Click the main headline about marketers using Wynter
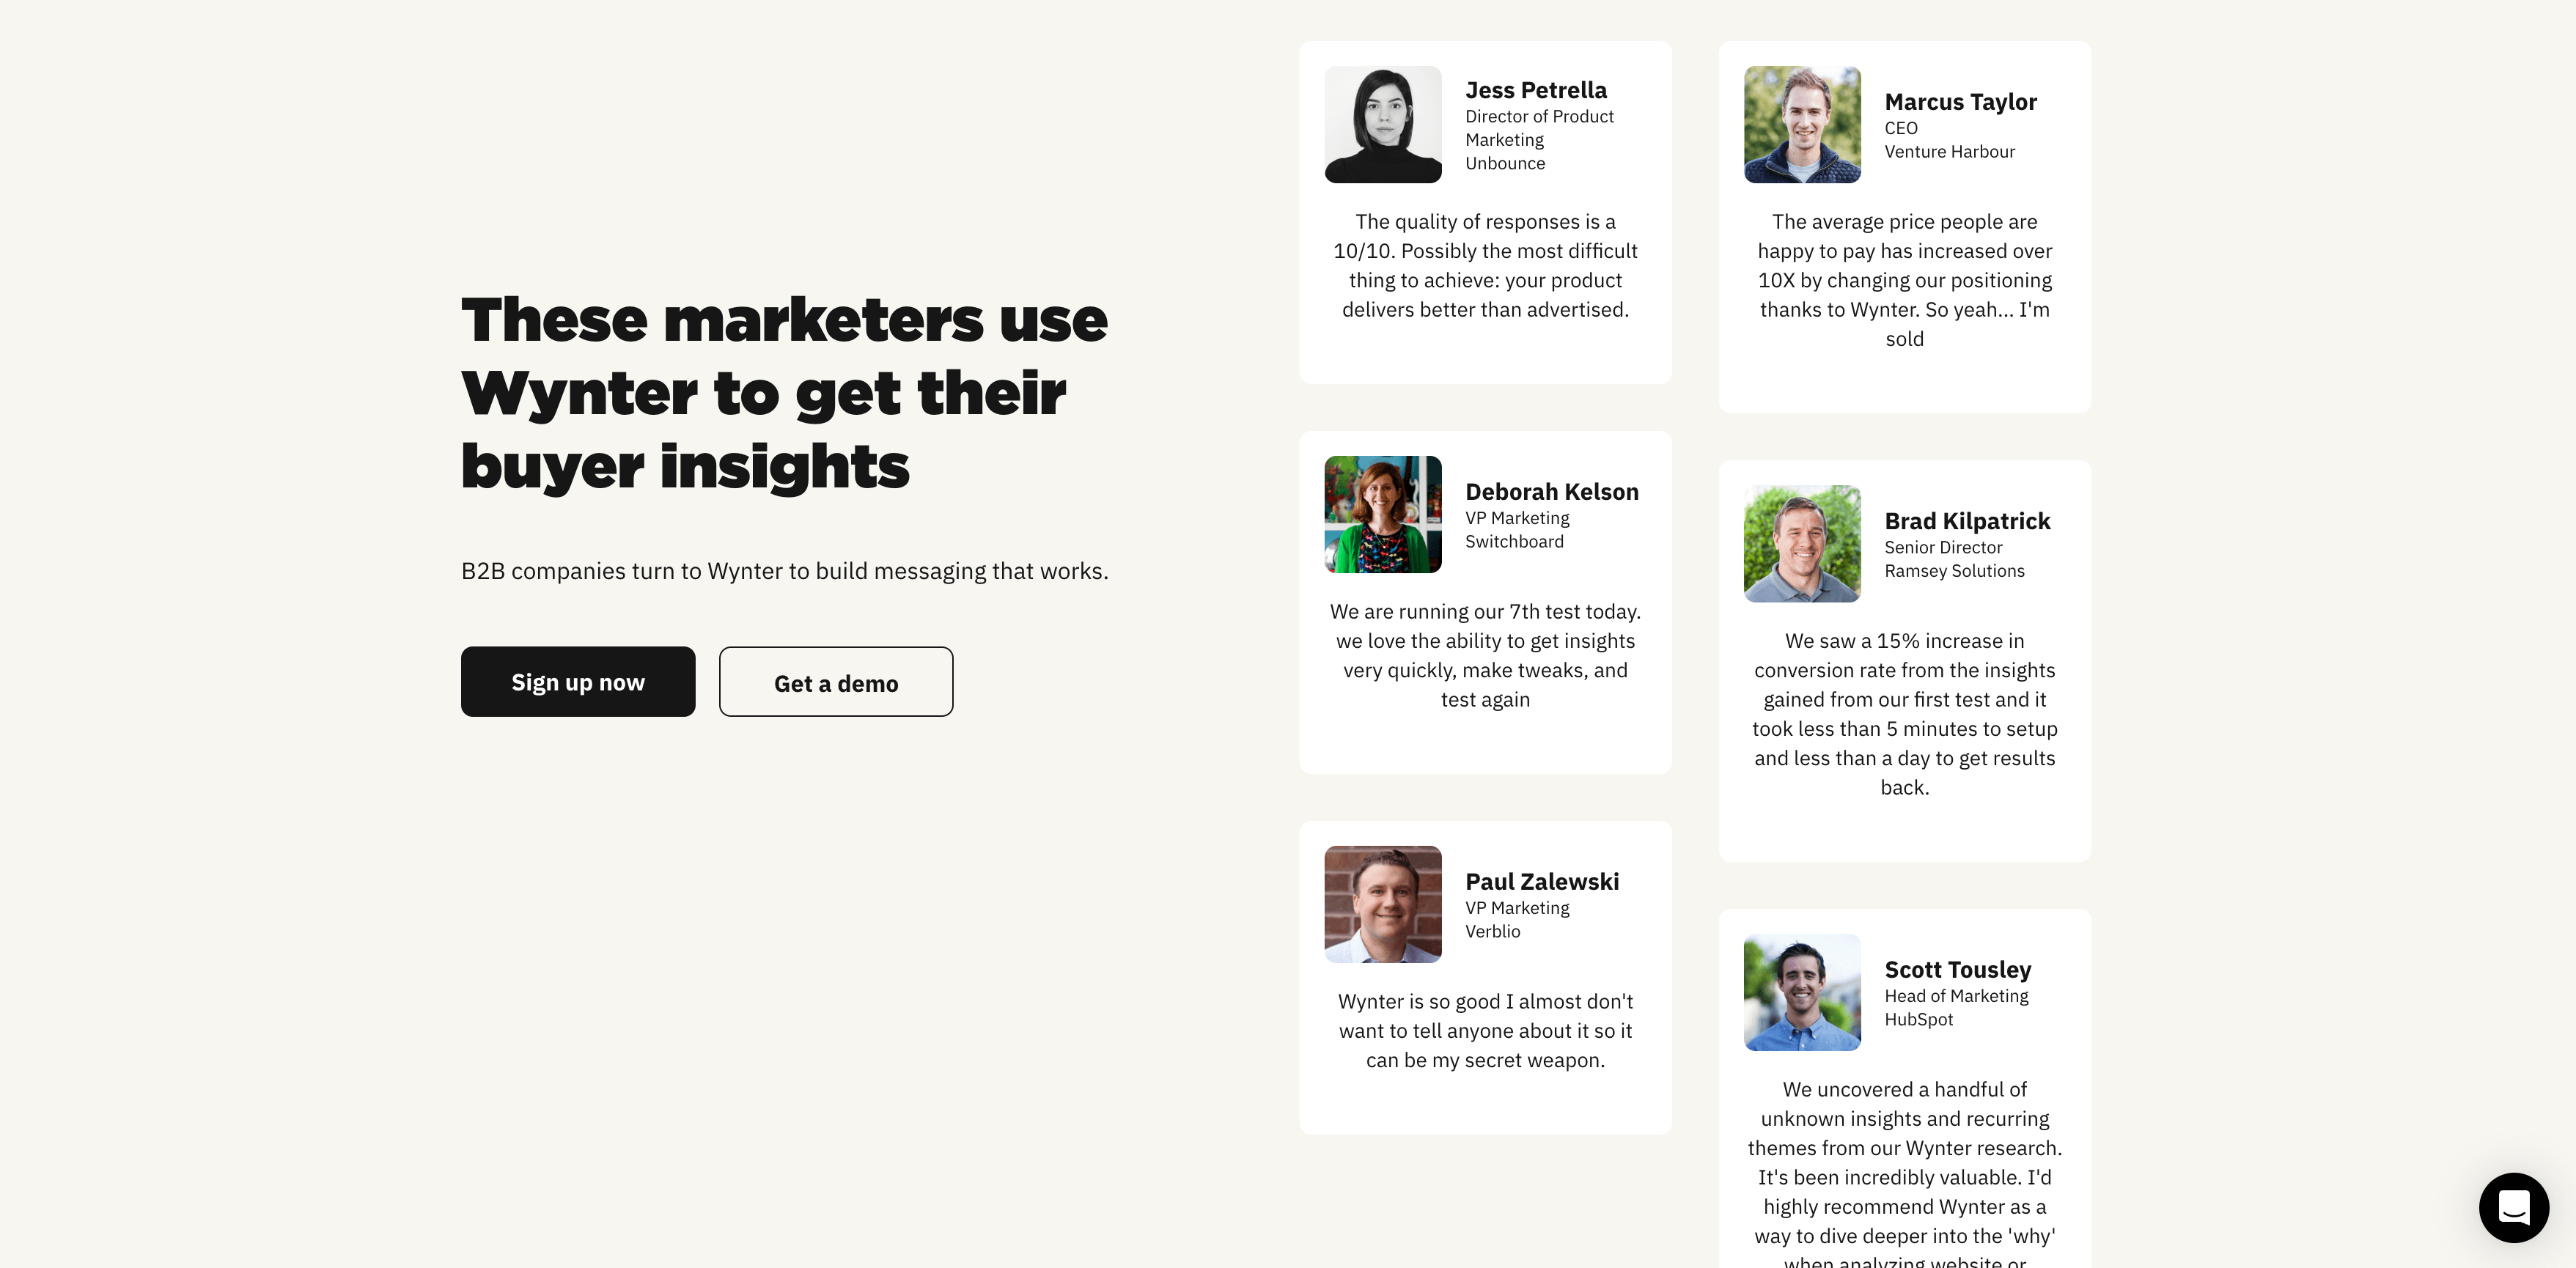The width and height of the screenshot is (2576, 1268). click(x=784, y=393)
